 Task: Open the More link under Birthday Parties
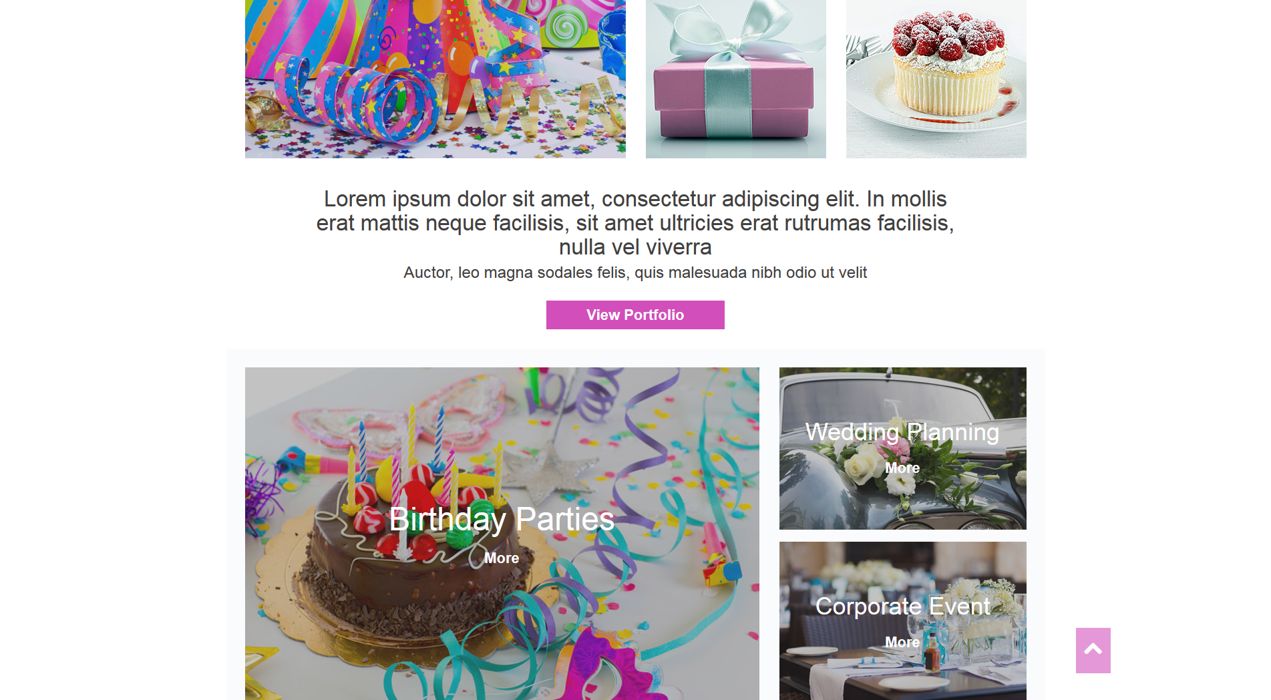coord(501,558)
